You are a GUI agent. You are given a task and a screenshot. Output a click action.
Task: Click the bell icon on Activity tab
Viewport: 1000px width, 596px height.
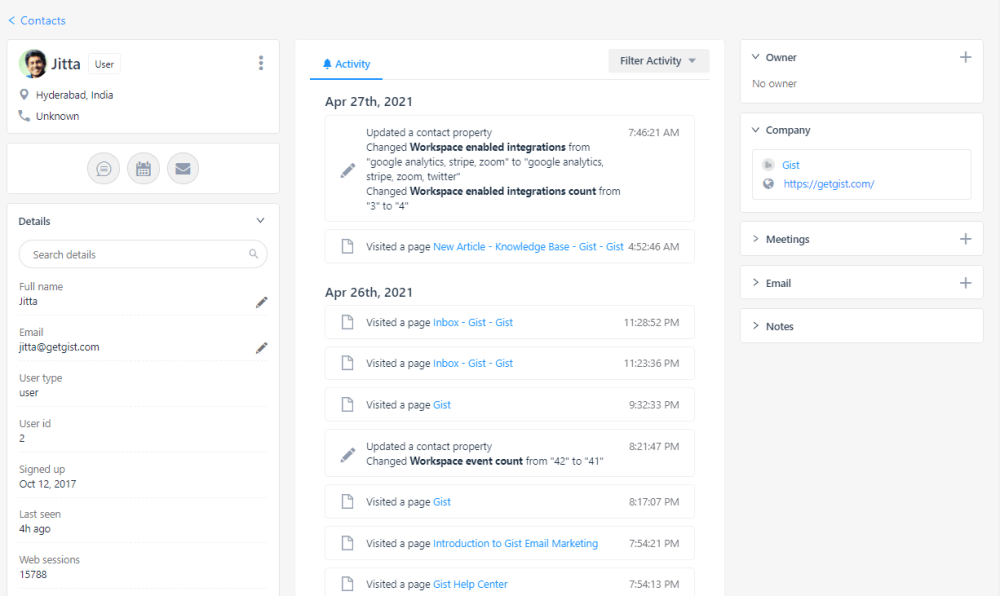[327, 64]
